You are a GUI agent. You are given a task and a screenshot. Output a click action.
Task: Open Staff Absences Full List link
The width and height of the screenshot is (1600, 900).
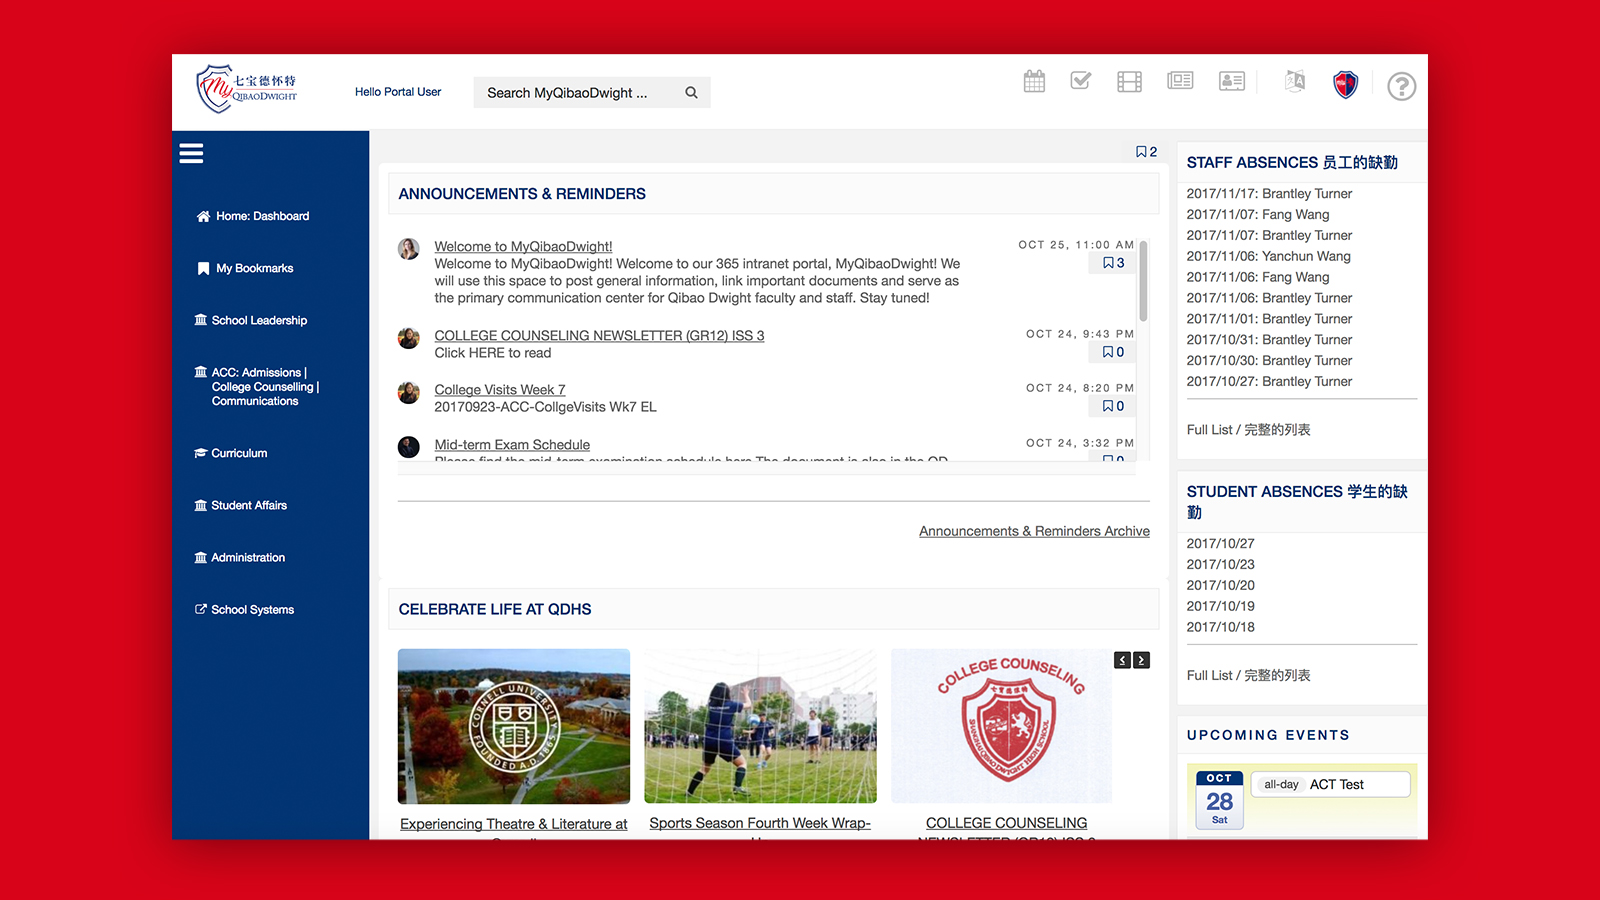click(1248, 429)
